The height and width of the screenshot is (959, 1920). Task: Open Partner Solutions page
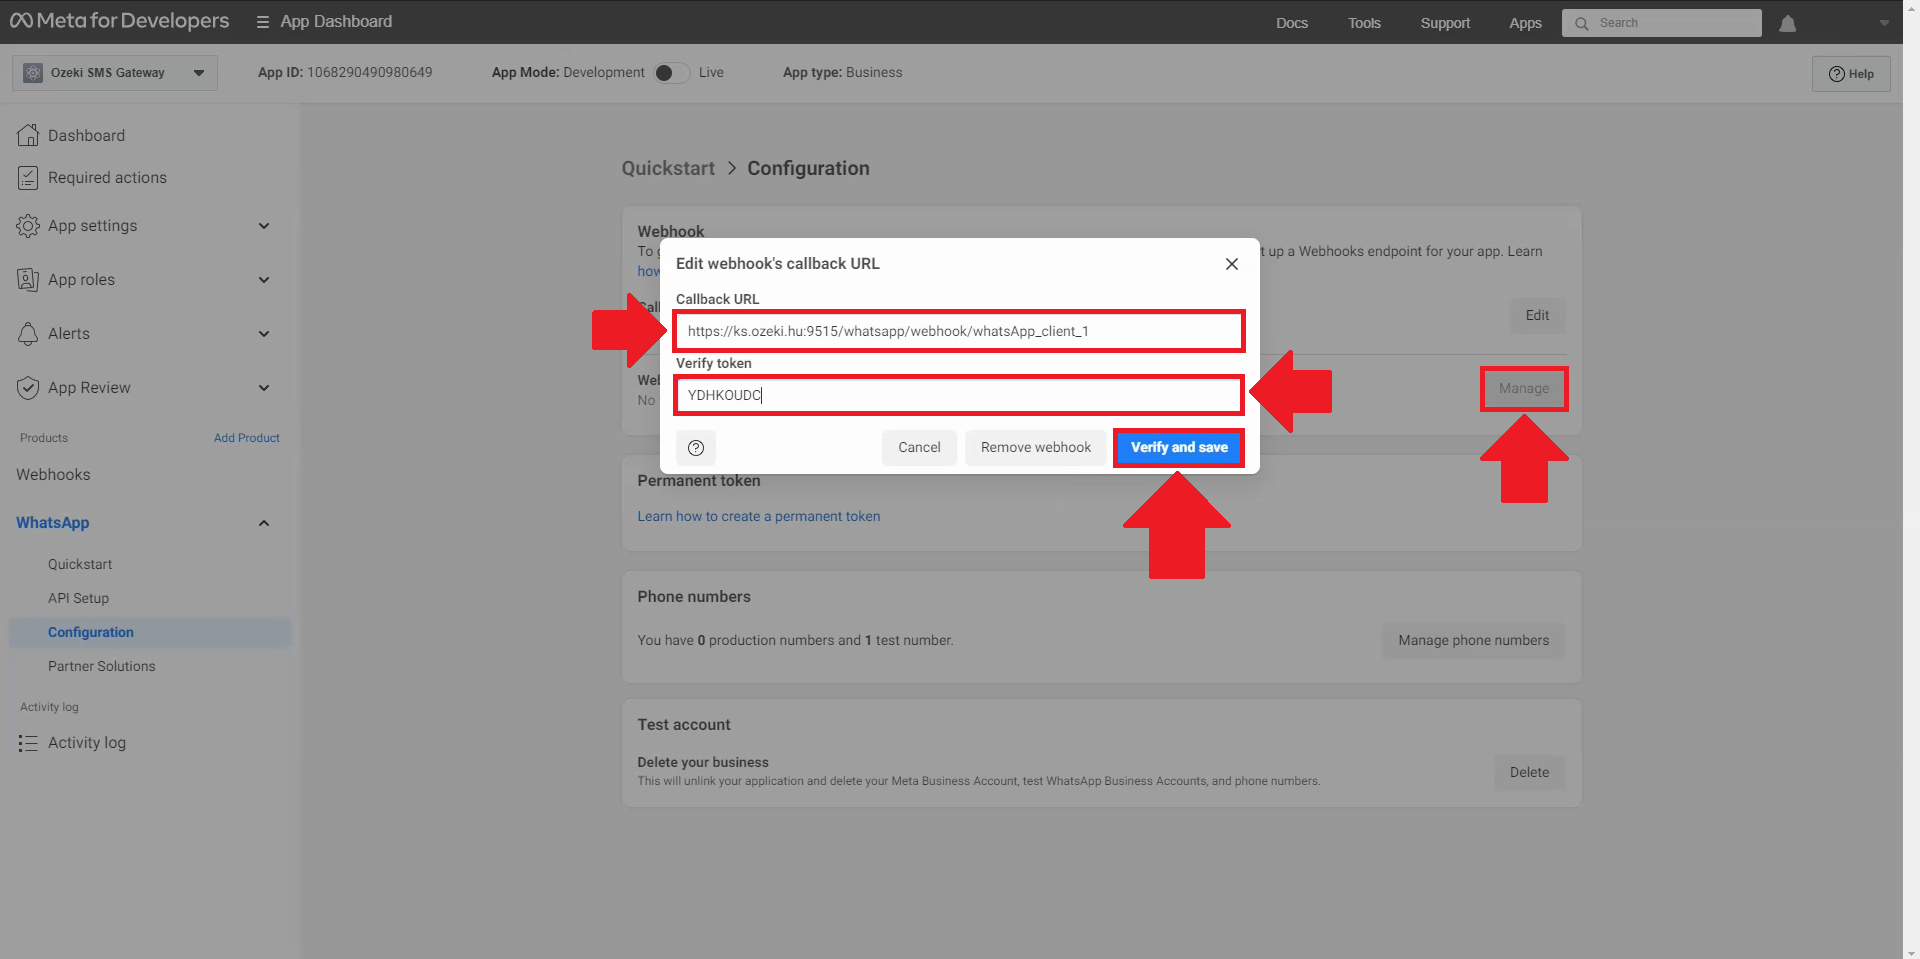pos(102,666)
